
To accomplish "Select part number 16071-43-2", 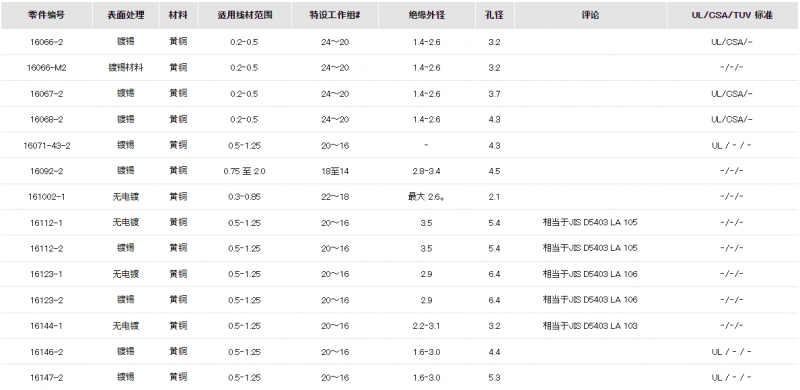I will (x=46, y=145).
